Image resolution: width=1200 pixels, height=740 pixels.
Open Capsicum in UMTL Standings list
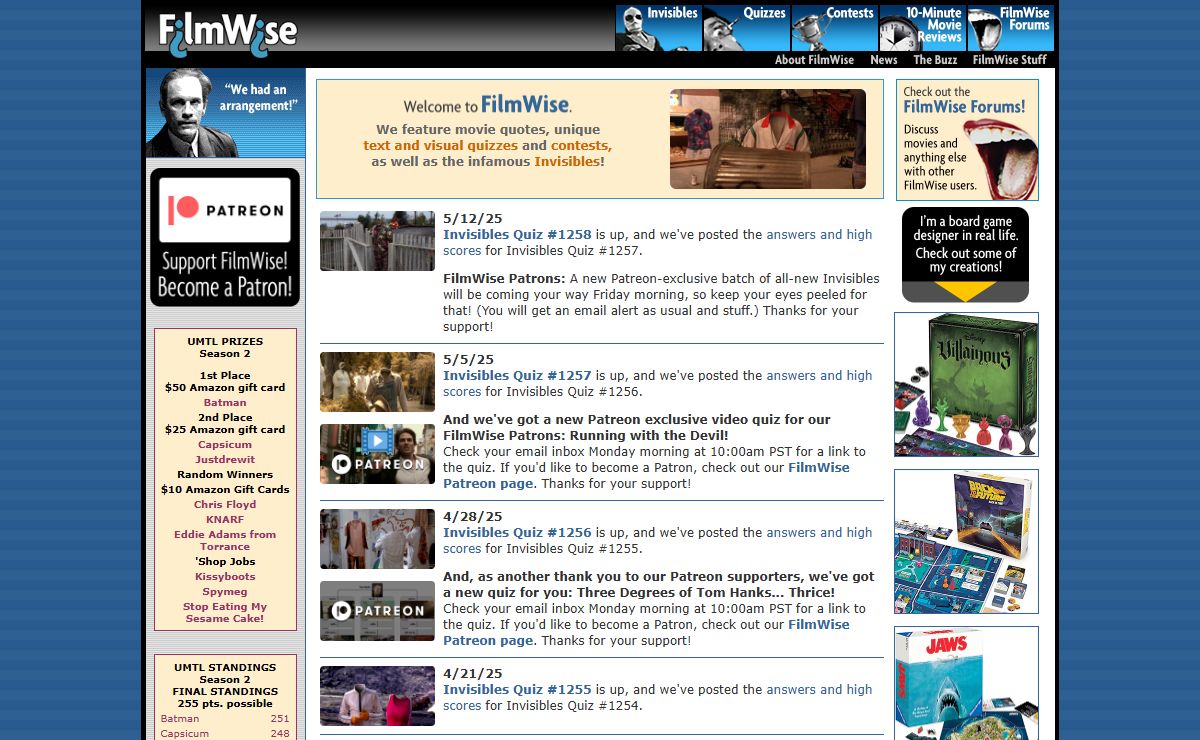[x=185, y=733]
